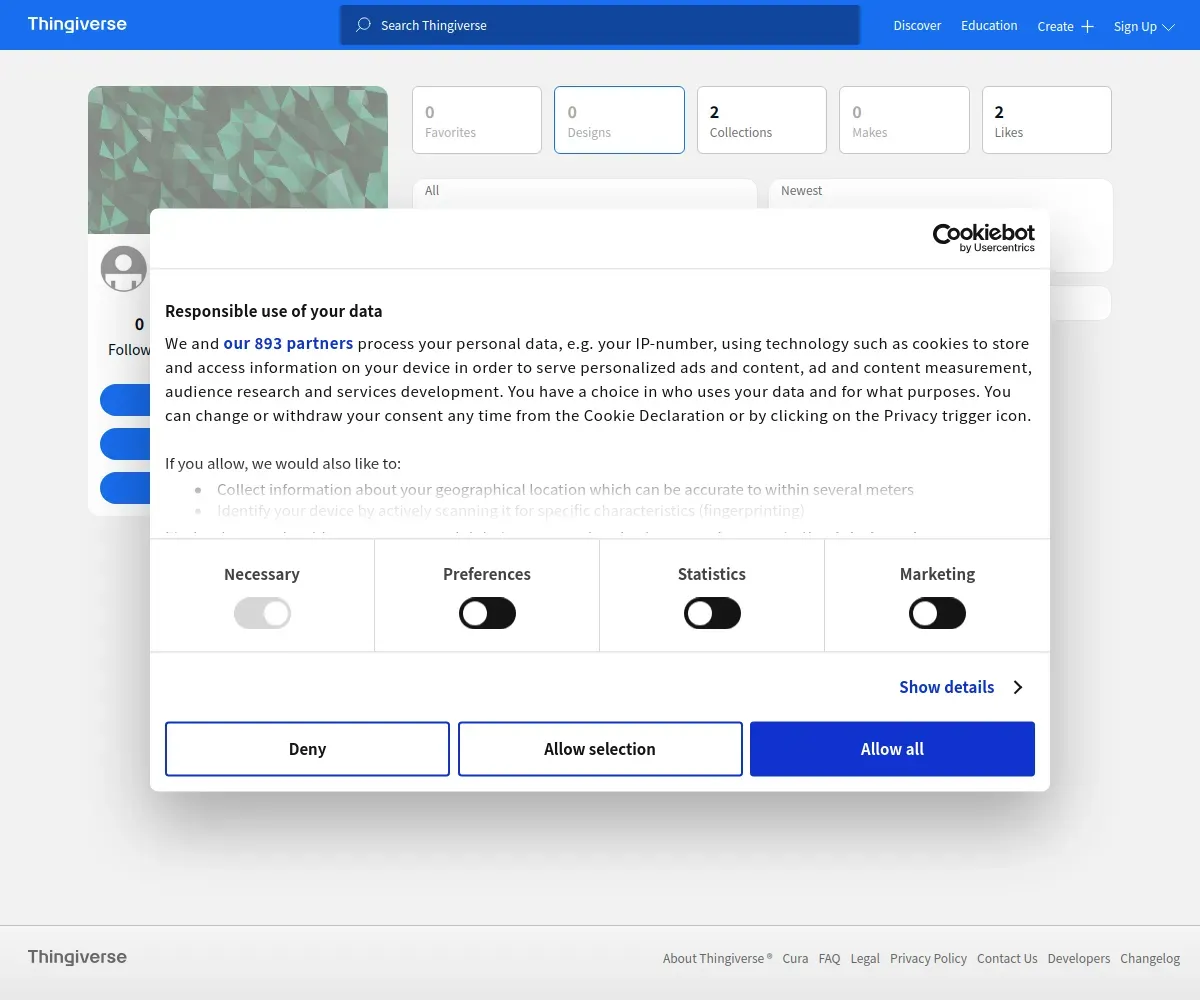
Task: Click the "Responsible use of your data" heading
Action: (x=273, y=311)
